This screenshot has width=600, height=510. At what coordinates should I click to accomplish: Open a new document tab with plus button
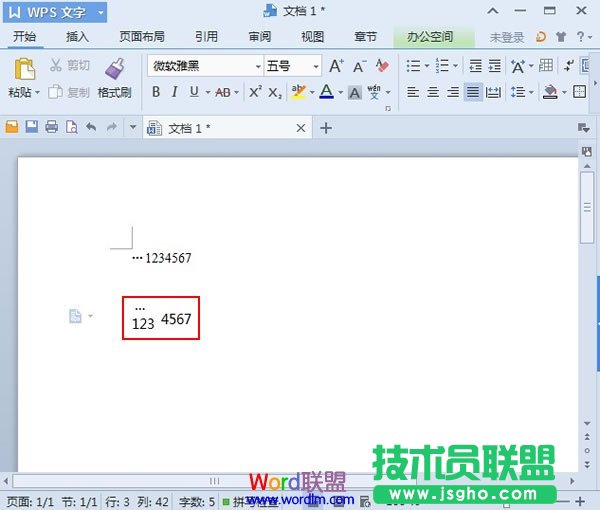pos(325,128)
